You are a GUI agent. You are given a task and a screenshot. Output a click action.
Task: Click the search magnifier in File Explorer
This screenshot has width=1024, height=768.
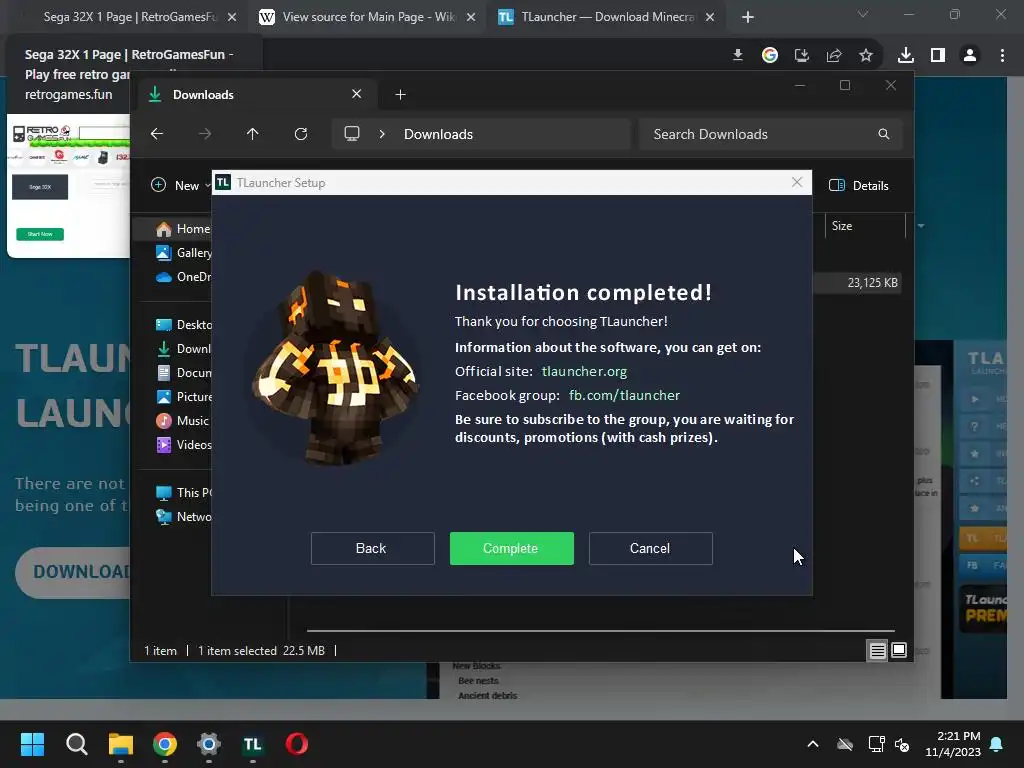tap(884, 134)
